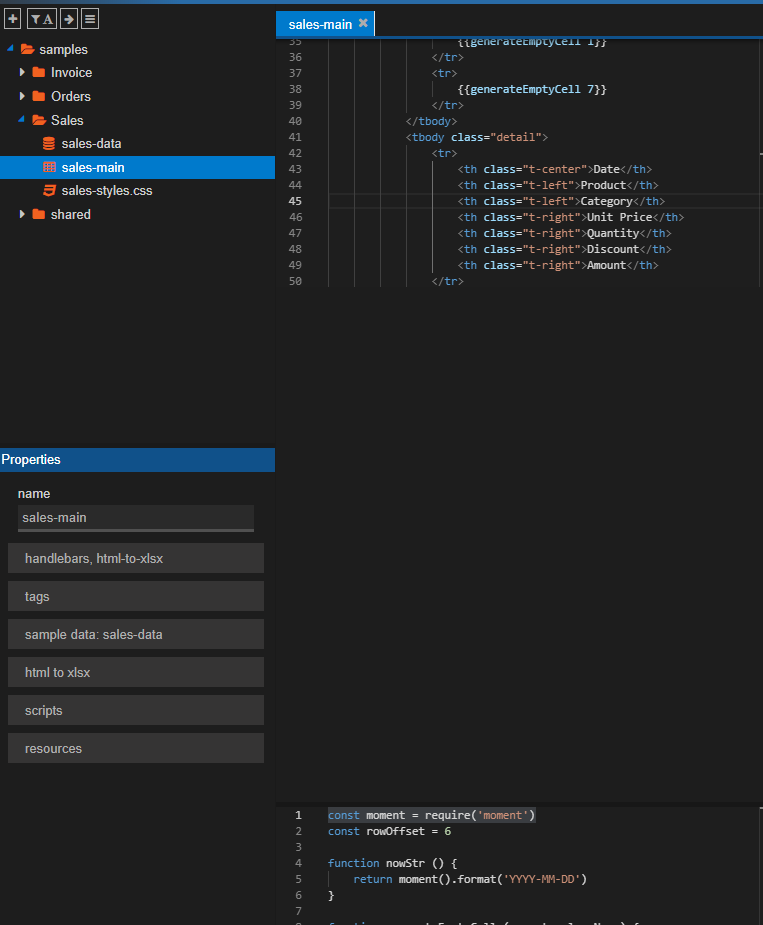Click the name input field showing sales-main
The image size is (763, 925).
(x=135, y=517)
